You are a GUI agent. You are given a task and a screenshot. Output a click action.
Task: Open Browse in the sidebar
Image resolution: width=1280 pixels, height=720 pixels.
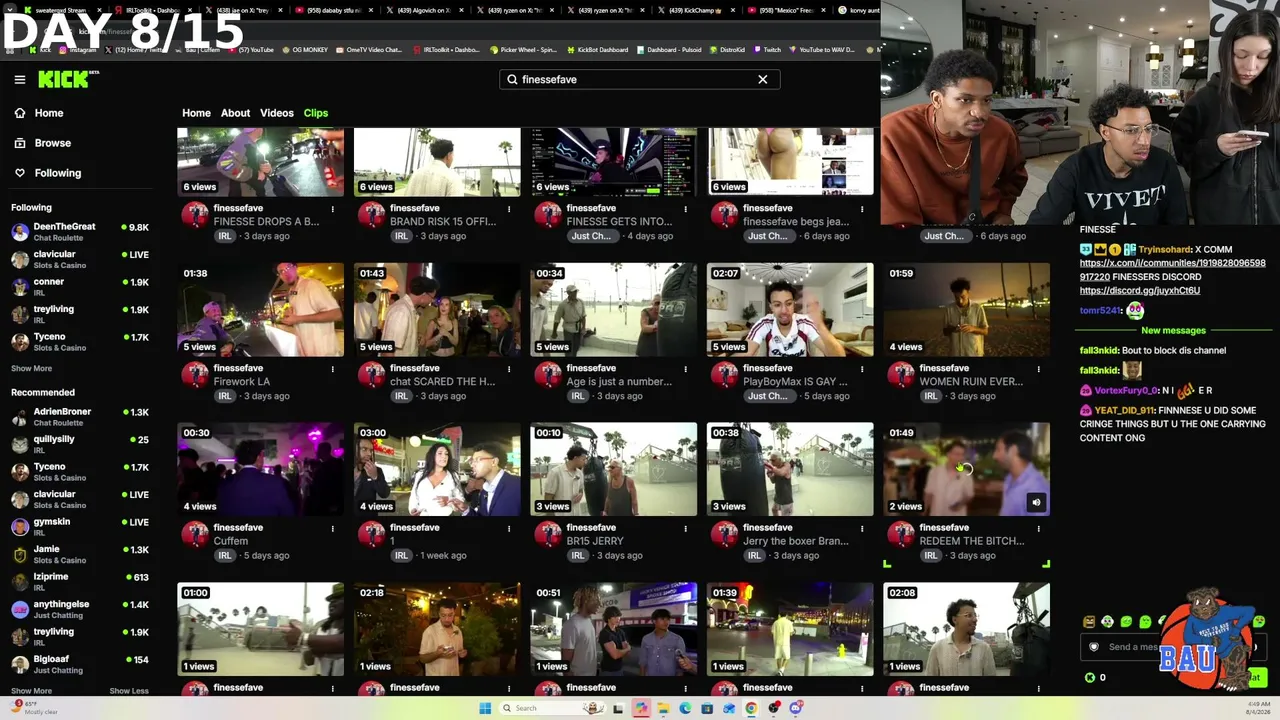(53, 143)
